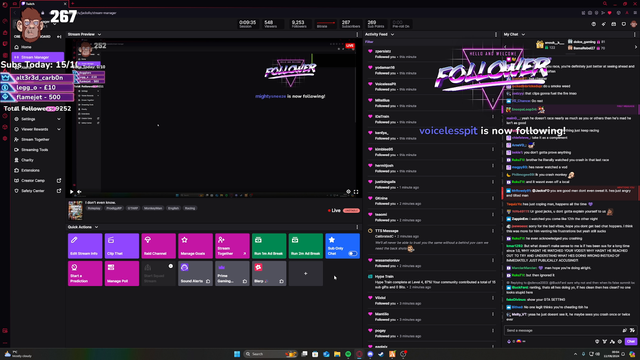Image resolution: width=640 pixels, height=360 pixels.
Task: Open options for xpersistz follow entry
Action: point(493,51)
